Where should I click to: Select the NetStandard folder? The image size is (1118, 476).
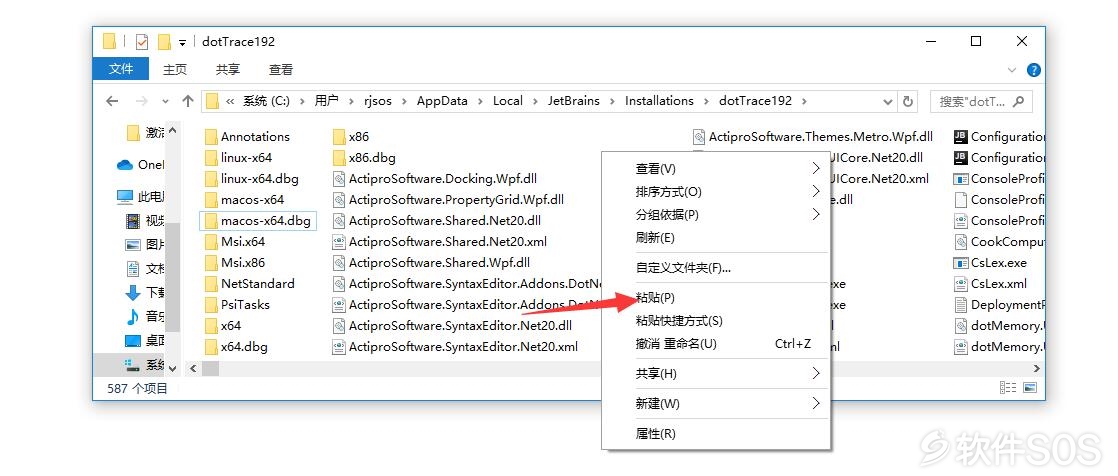249,284
